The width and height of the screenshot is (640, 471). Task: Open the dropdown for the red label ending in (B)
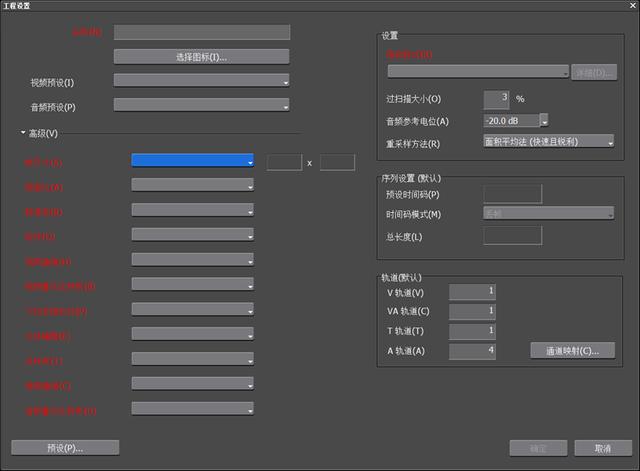coord(192,284)
